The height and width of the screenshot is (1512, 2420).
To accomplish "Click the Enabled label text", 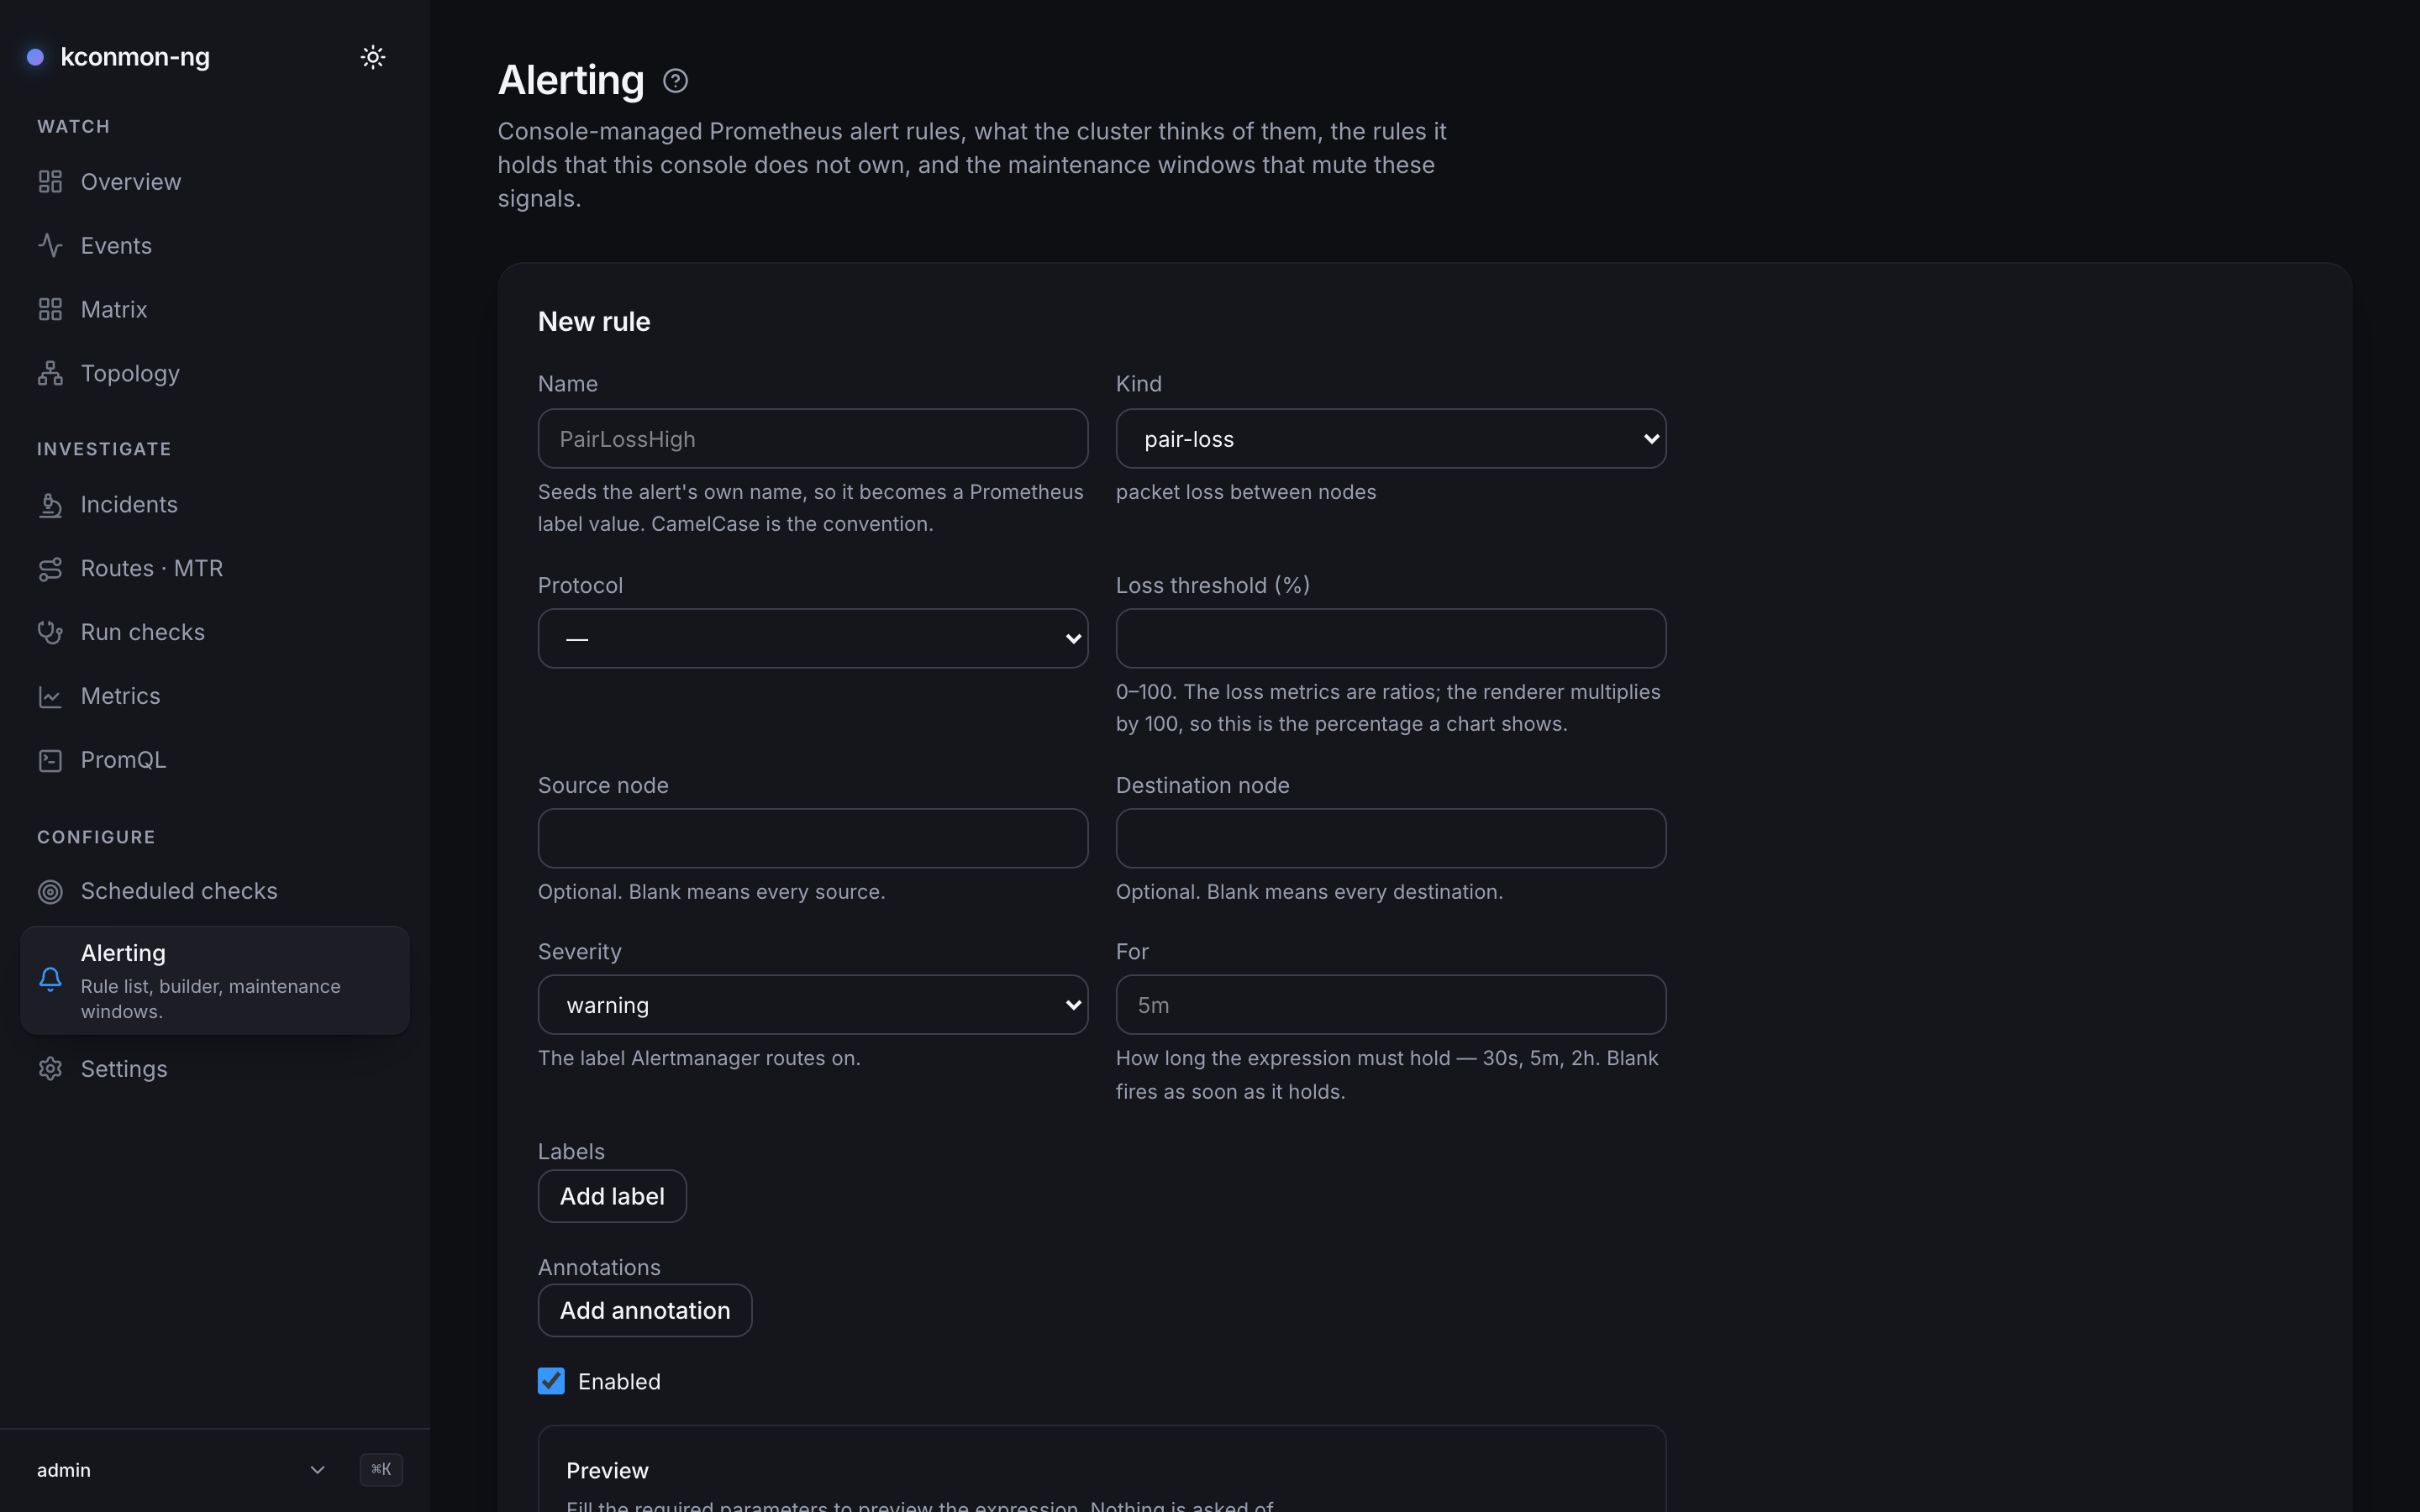I will coord(619,1381).
